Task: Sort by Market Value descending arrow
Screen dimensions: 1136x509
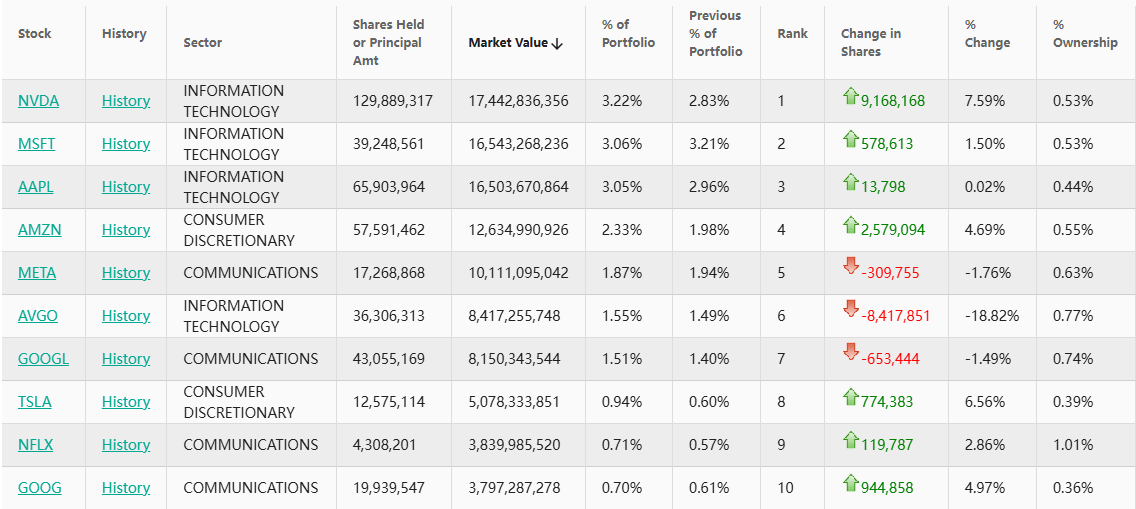Action: pyautogui.click(x=558, y=43)
